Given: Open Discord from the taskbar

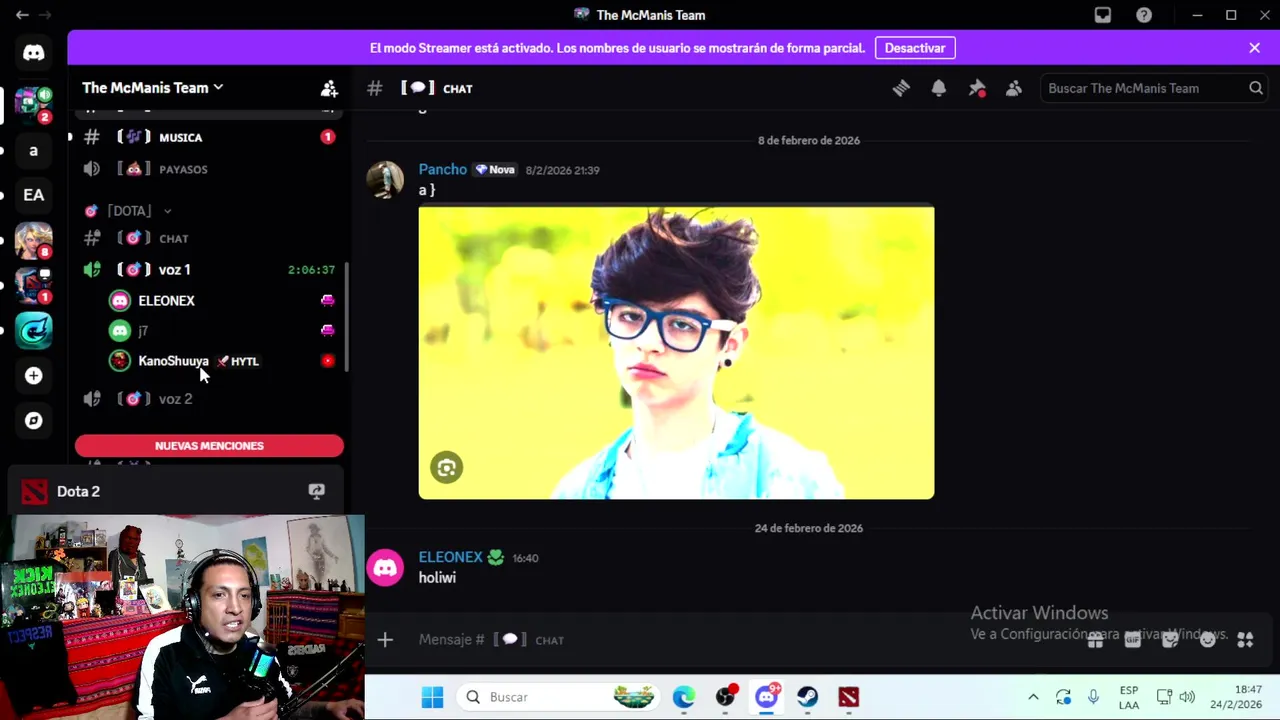Looking at the screenshot, I should [x=767, y=697].
